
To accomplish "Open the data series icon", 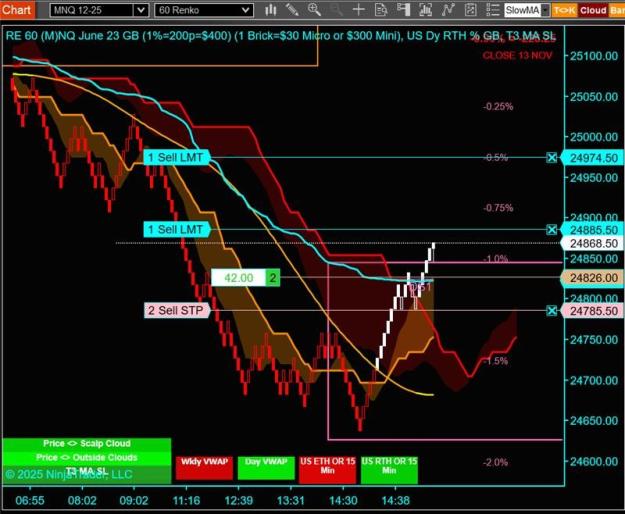I will (426, 10).
